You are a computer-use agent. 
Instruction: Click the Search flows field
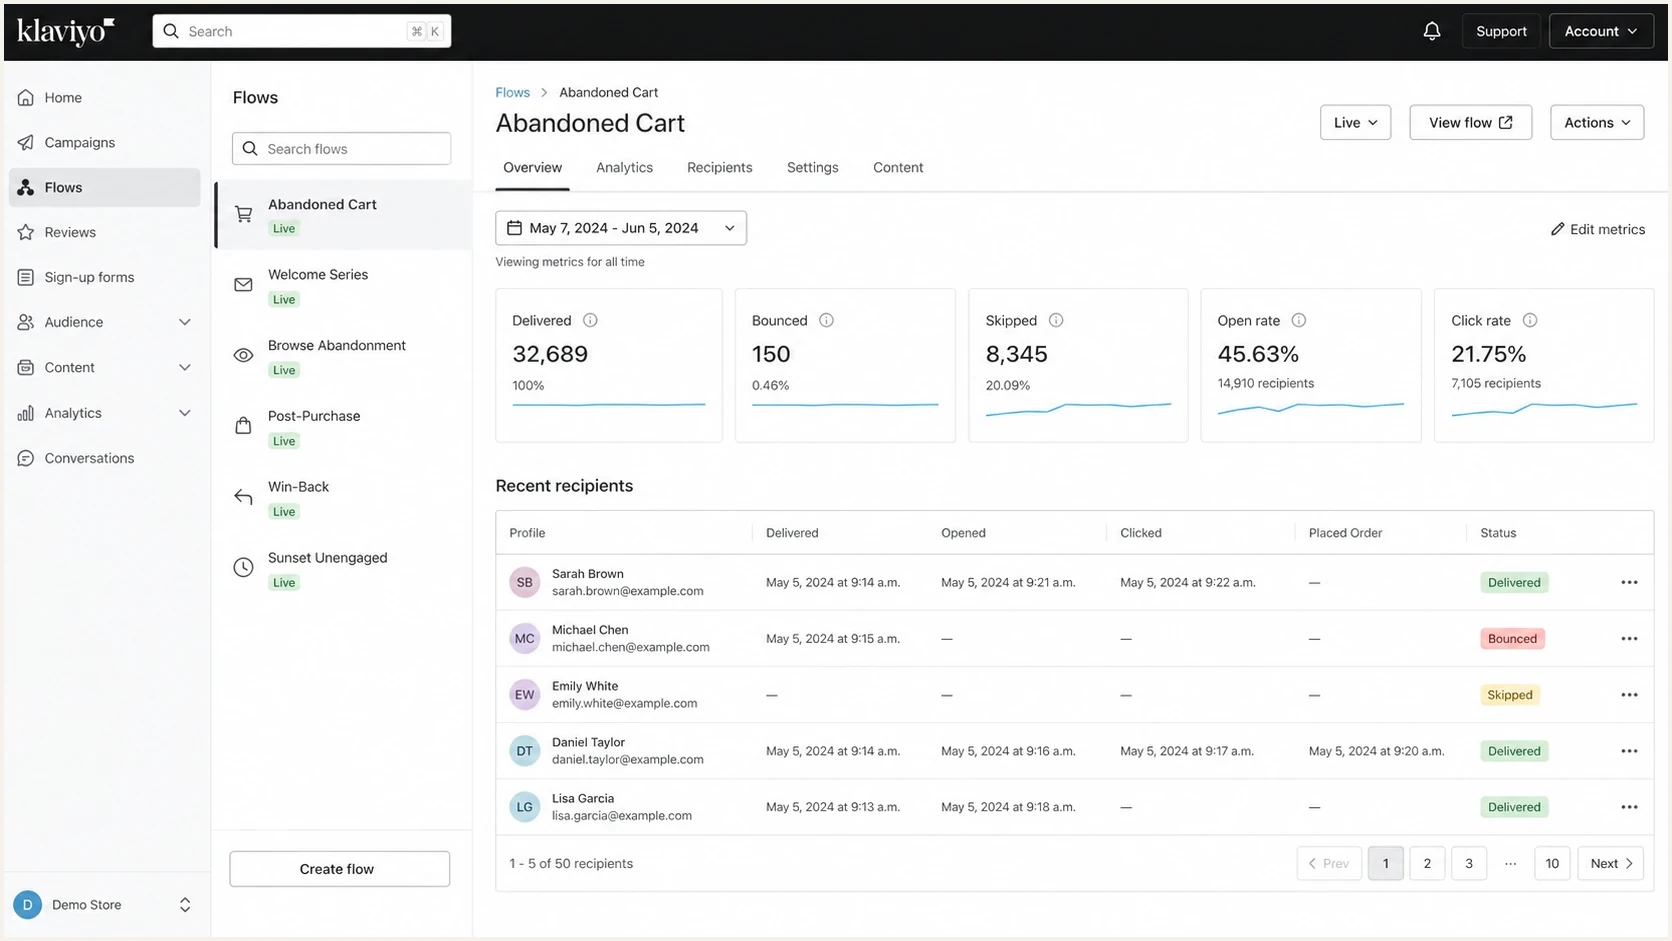tap(341, 148)
